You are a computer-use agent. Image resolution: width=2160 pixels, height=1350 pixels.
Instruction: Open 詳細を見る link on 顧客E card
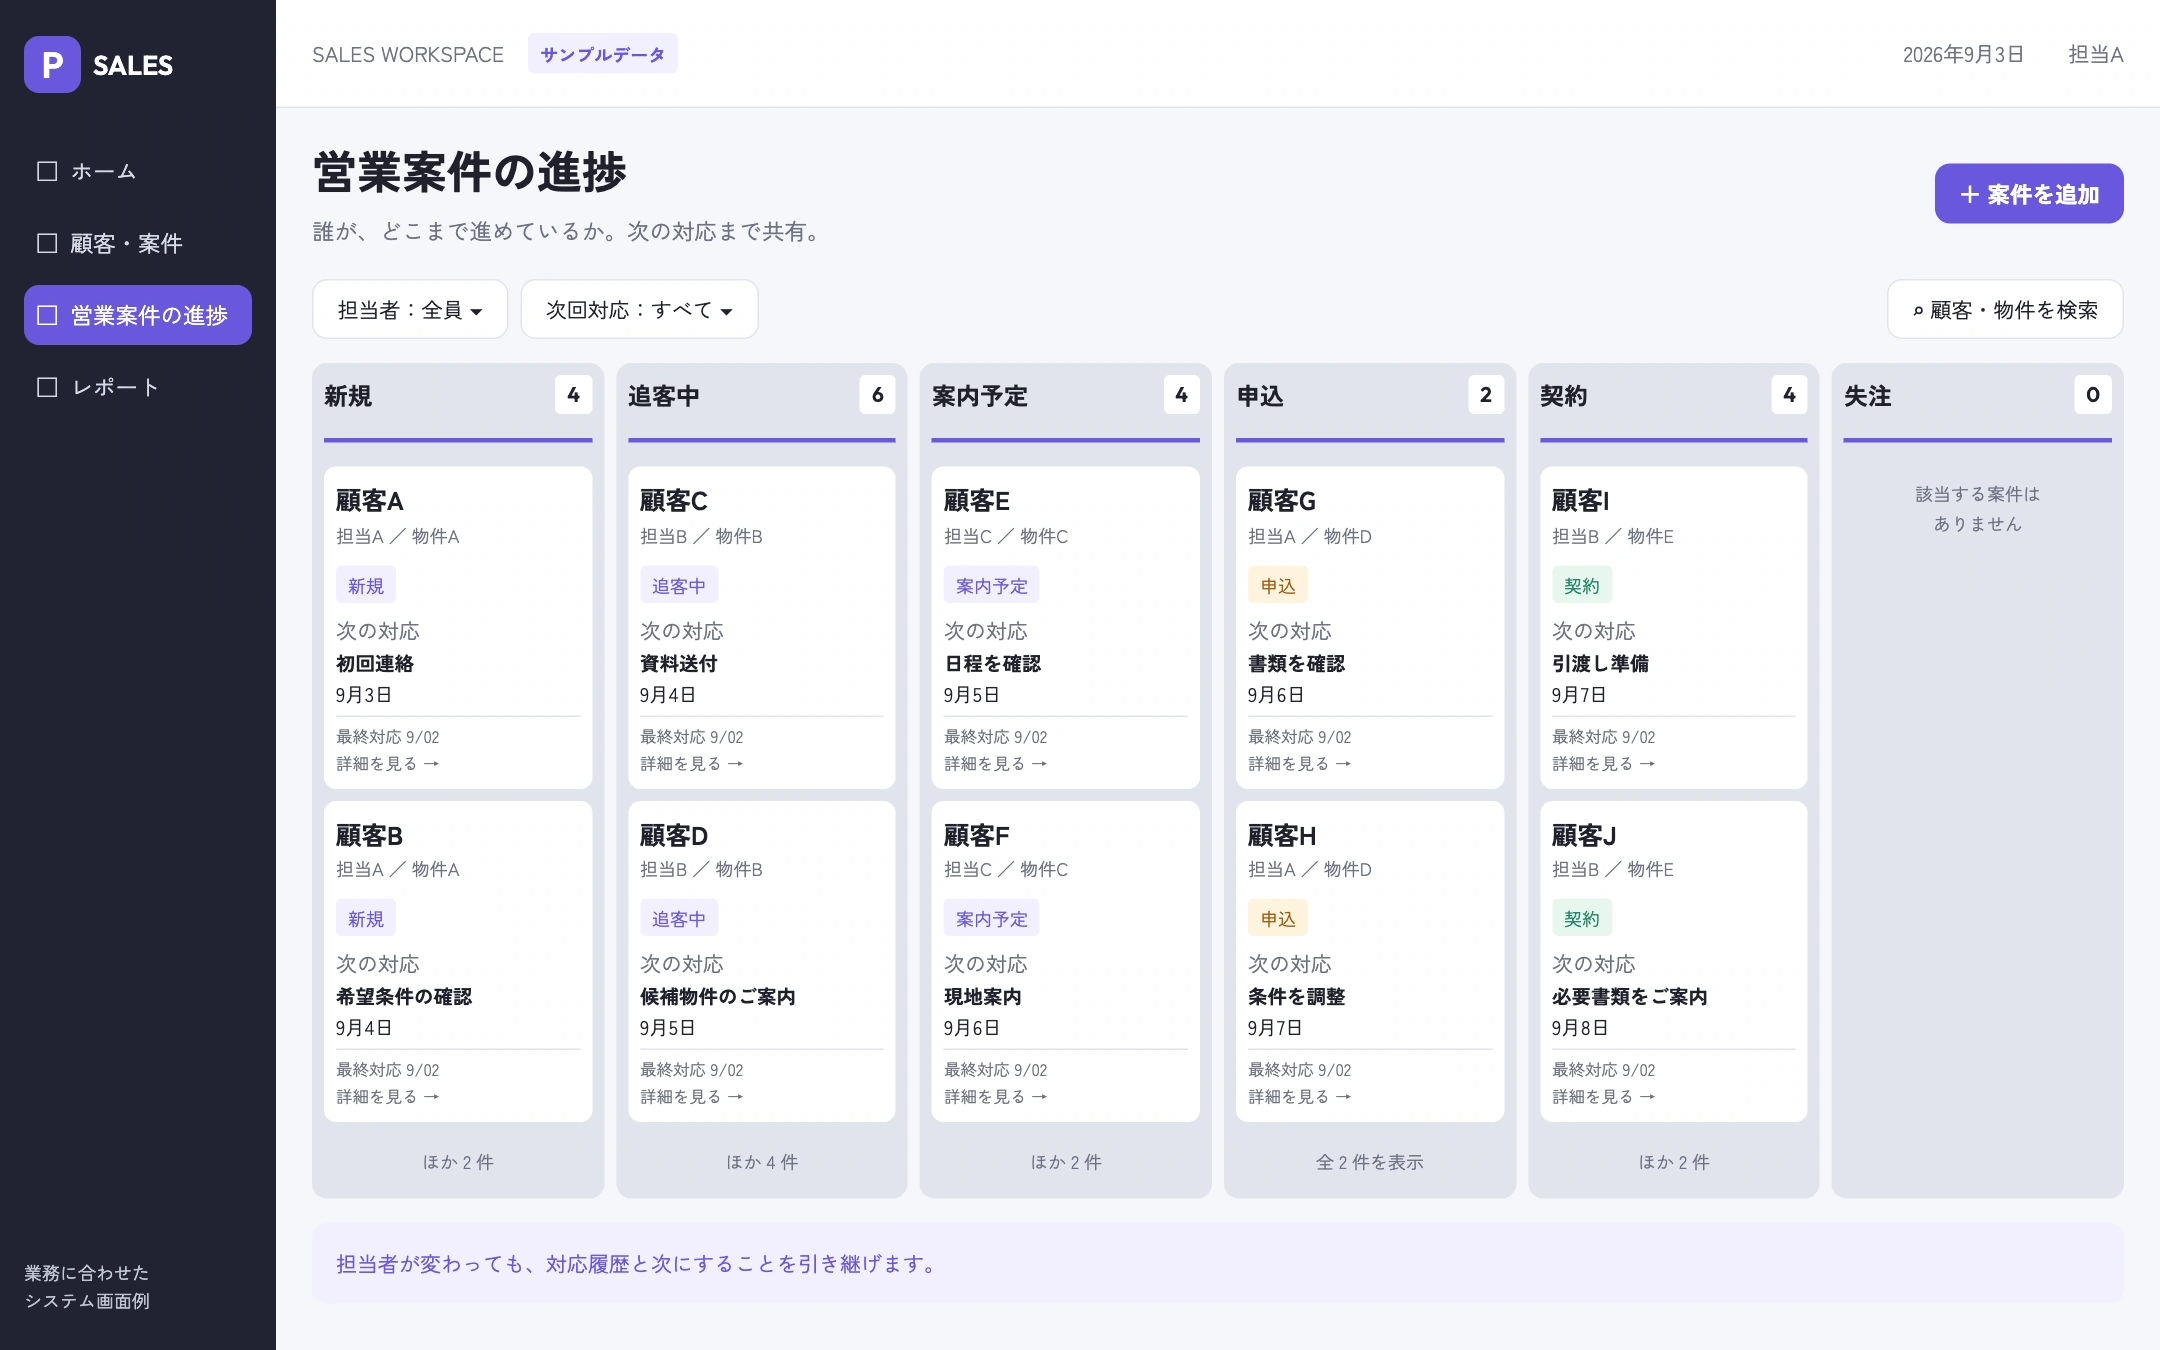coord(996,764)
